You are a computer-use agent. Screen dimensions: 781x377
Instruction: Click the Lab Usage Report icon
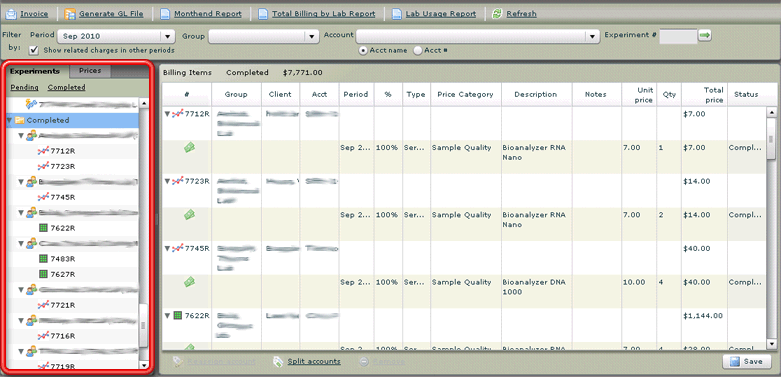397,14
